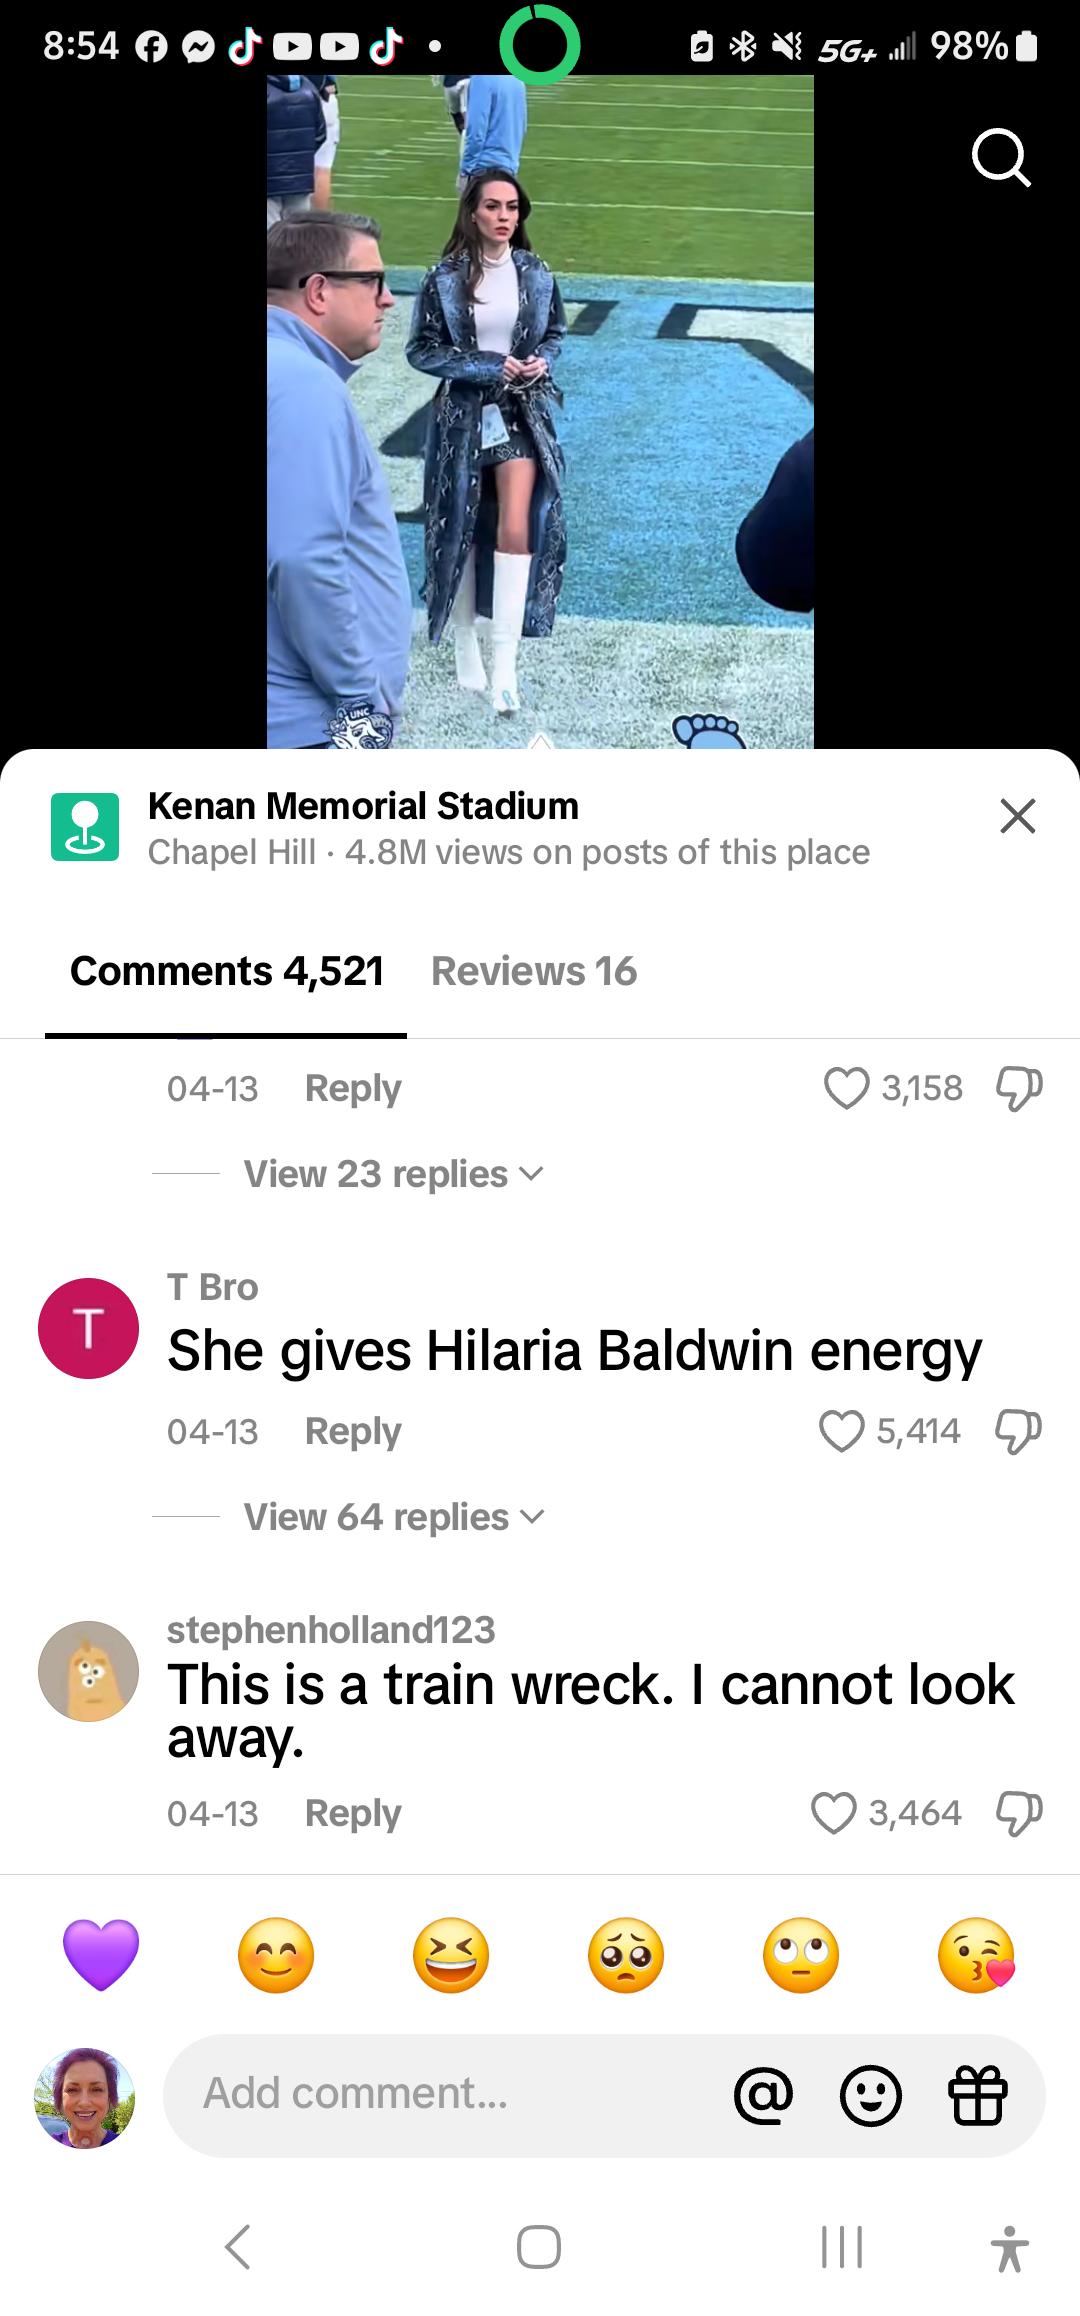Screen dimensions: 1080x2316
Task: Insert the eye-roll emoji
Action: [x=801, y=1955]
